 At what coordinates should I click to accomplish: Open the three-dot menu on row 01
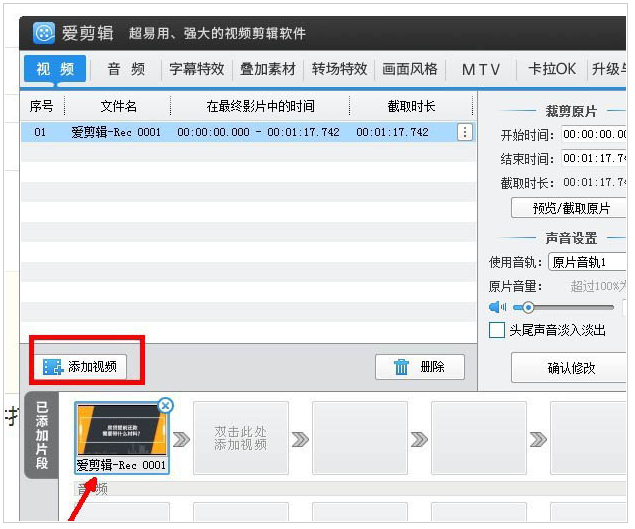click(x=465, y=132)
